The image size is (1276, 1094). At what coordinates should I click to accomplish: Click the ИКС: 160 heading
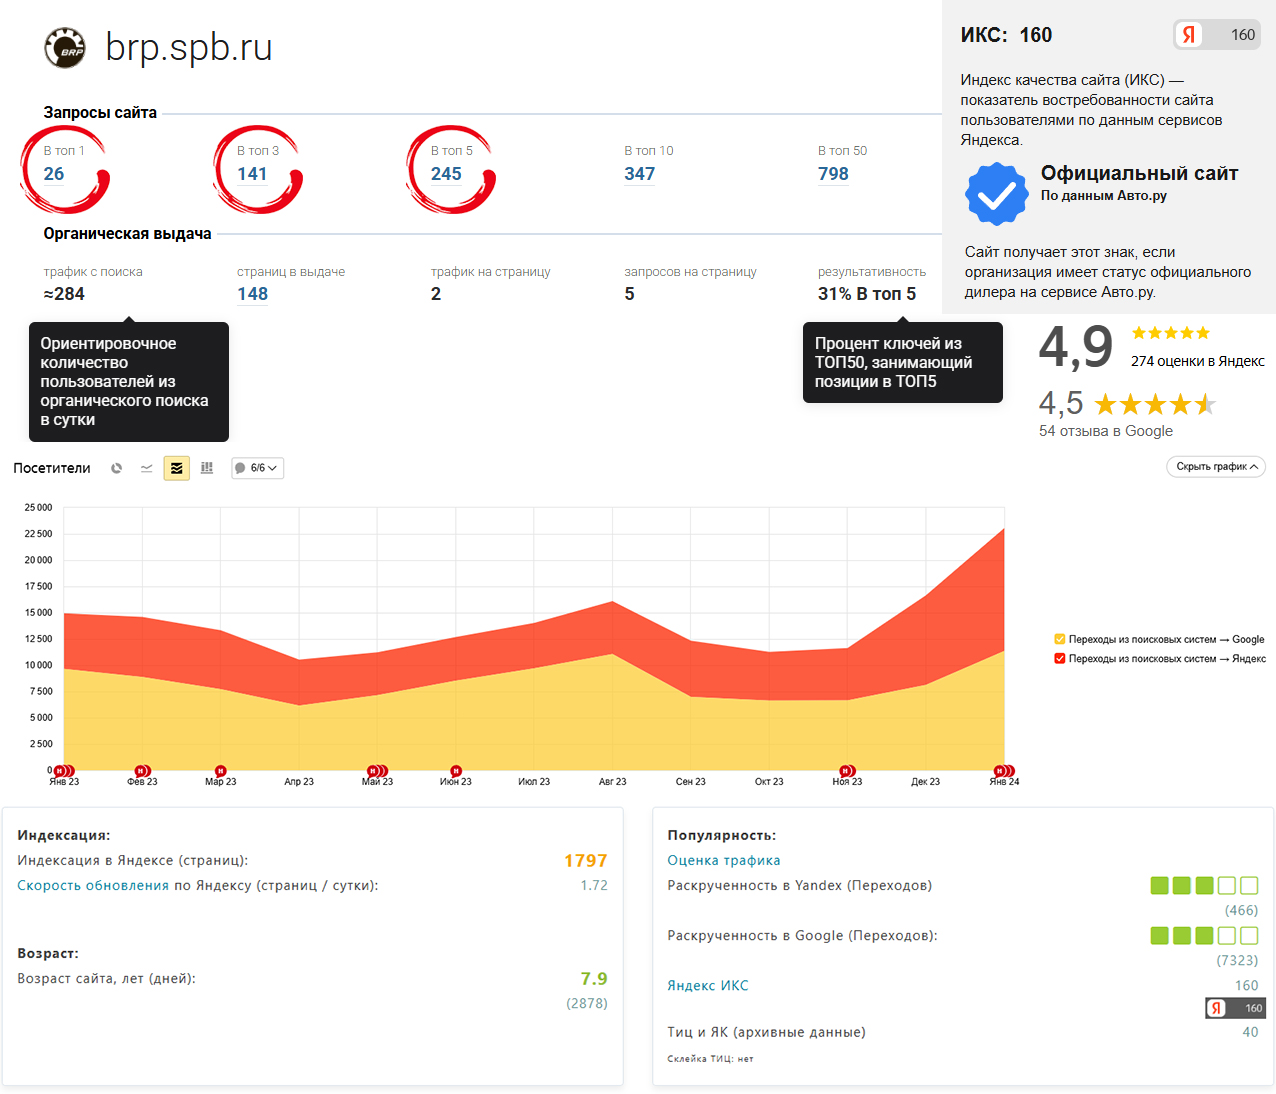(x=1006, y=35)
